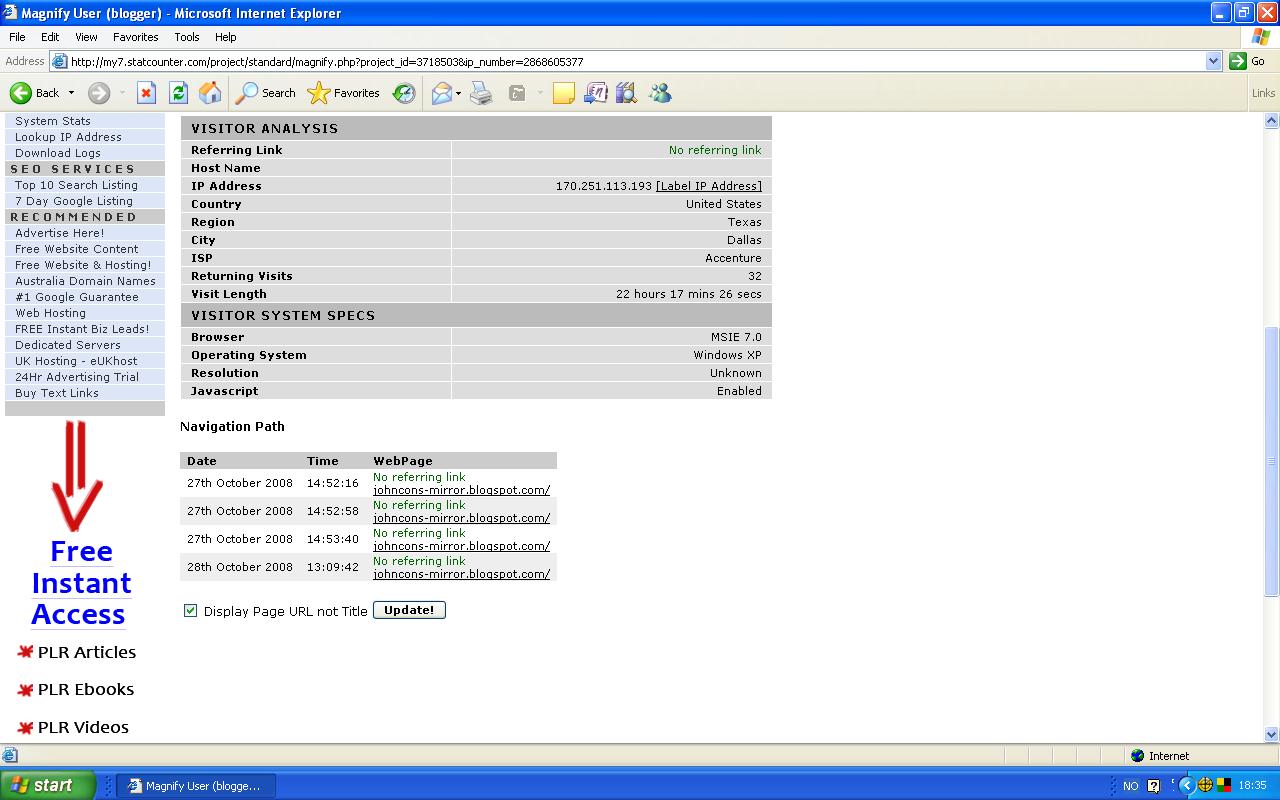The image size is (1280, 800).
Task: Open the Favorites star in the toolbar
Action: pyautogui.click(x=343, y=93)
